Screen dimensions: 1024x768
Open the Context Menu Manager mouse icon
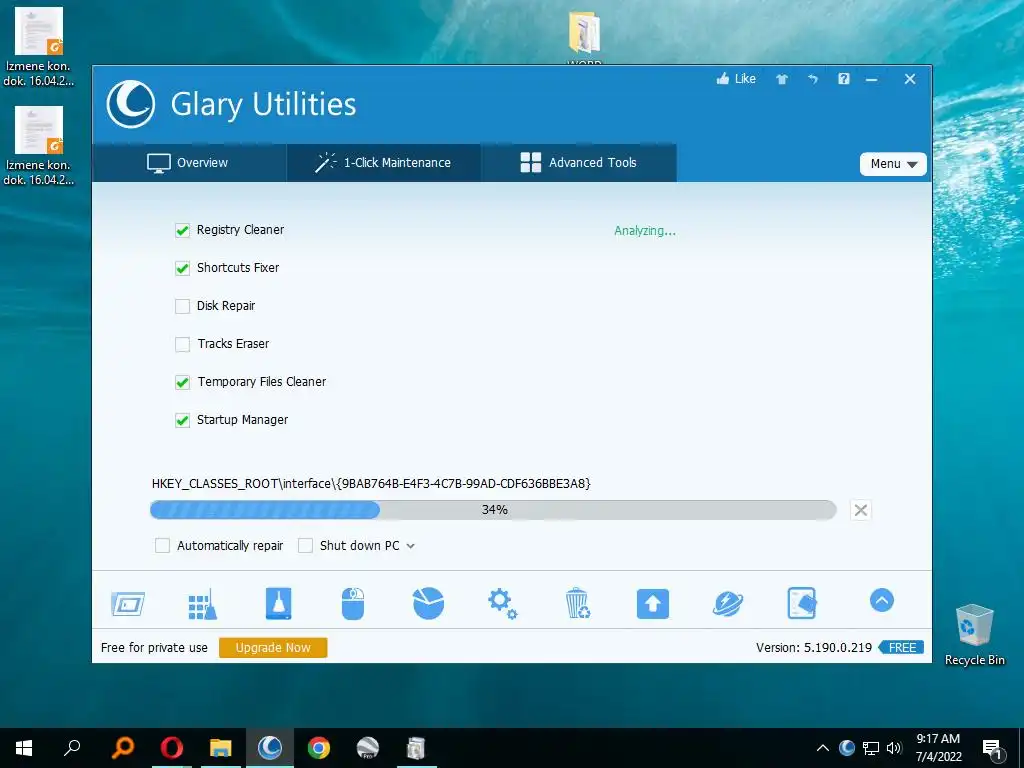pos(353,603)
